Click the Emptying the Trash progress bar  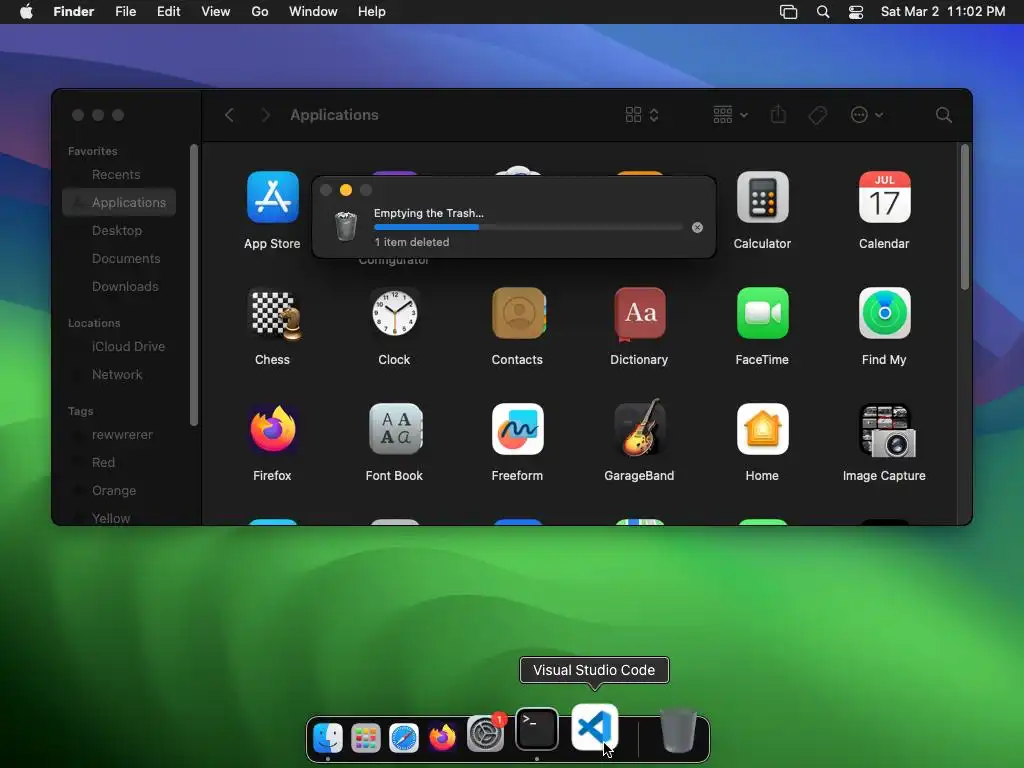tap(528, 227)
